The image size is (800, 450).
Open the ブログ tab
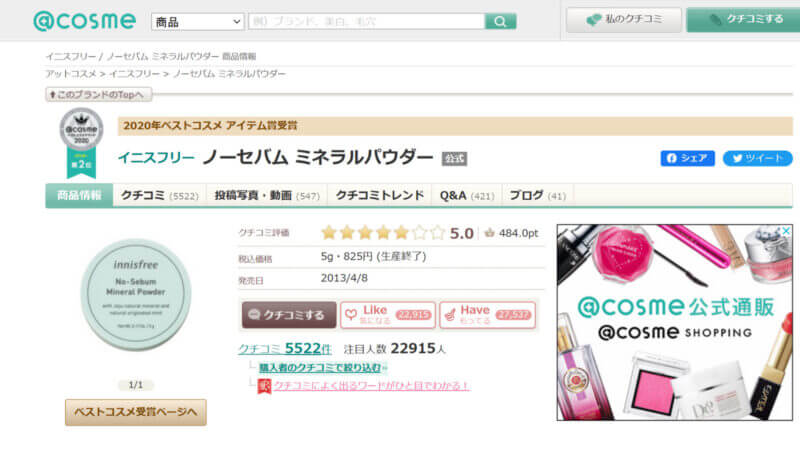[538, 195]
